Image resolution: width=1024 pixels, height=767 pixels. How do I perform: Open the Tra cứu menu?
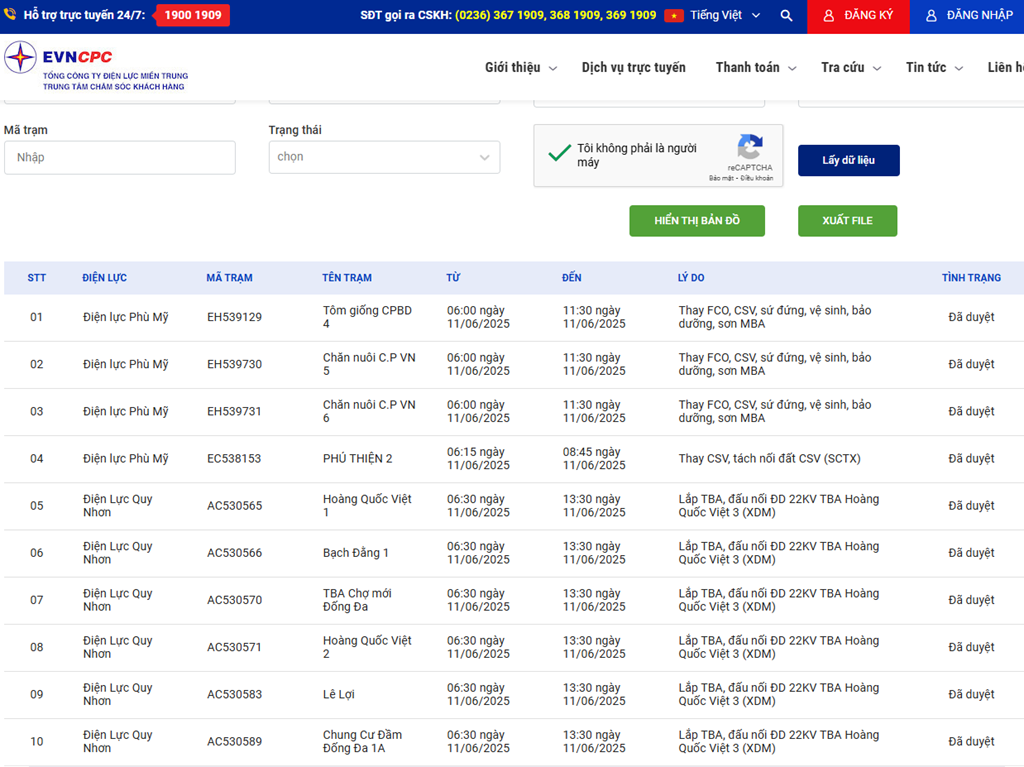(x=850, y=67)
